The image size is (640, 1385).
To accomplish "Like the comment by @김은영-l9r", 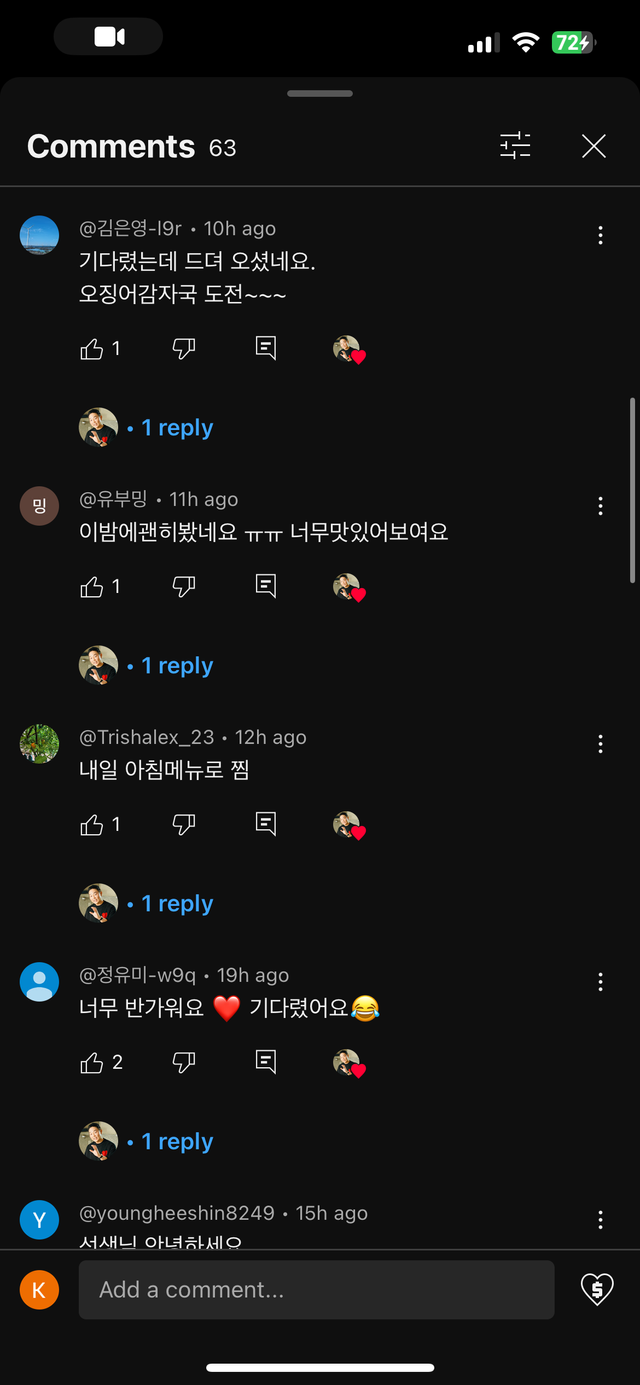I will 92,349.
